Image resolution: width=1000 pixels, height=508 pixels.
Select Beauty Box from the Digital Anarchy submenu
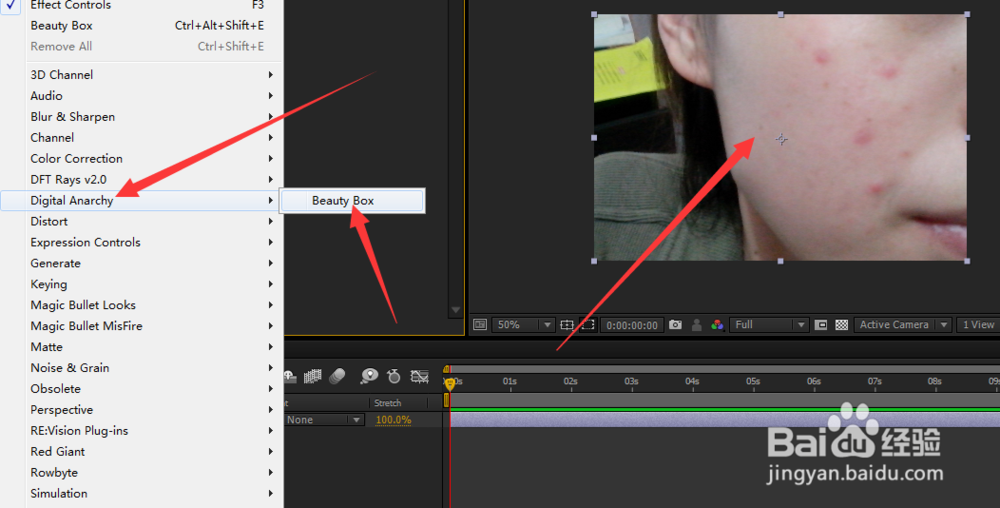(353, 200)
